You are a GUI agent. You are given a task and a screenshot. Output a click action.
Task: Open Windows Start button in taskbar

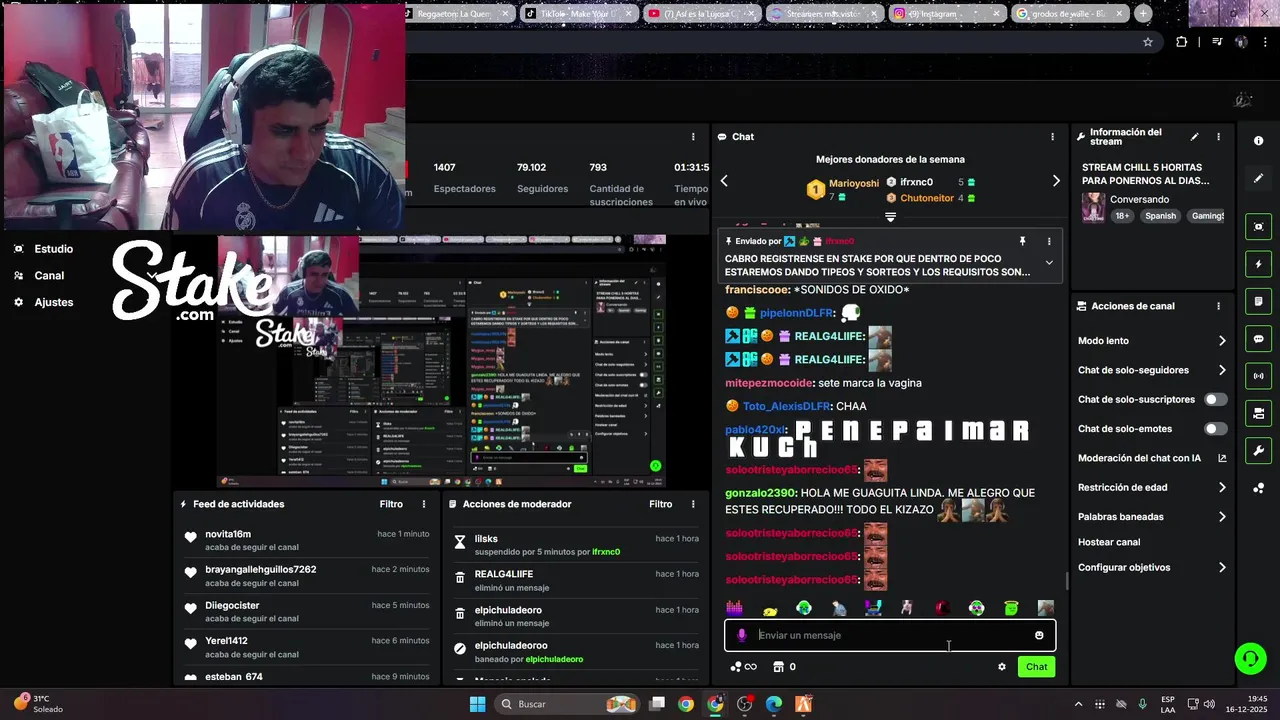click(x=478, y=704)
